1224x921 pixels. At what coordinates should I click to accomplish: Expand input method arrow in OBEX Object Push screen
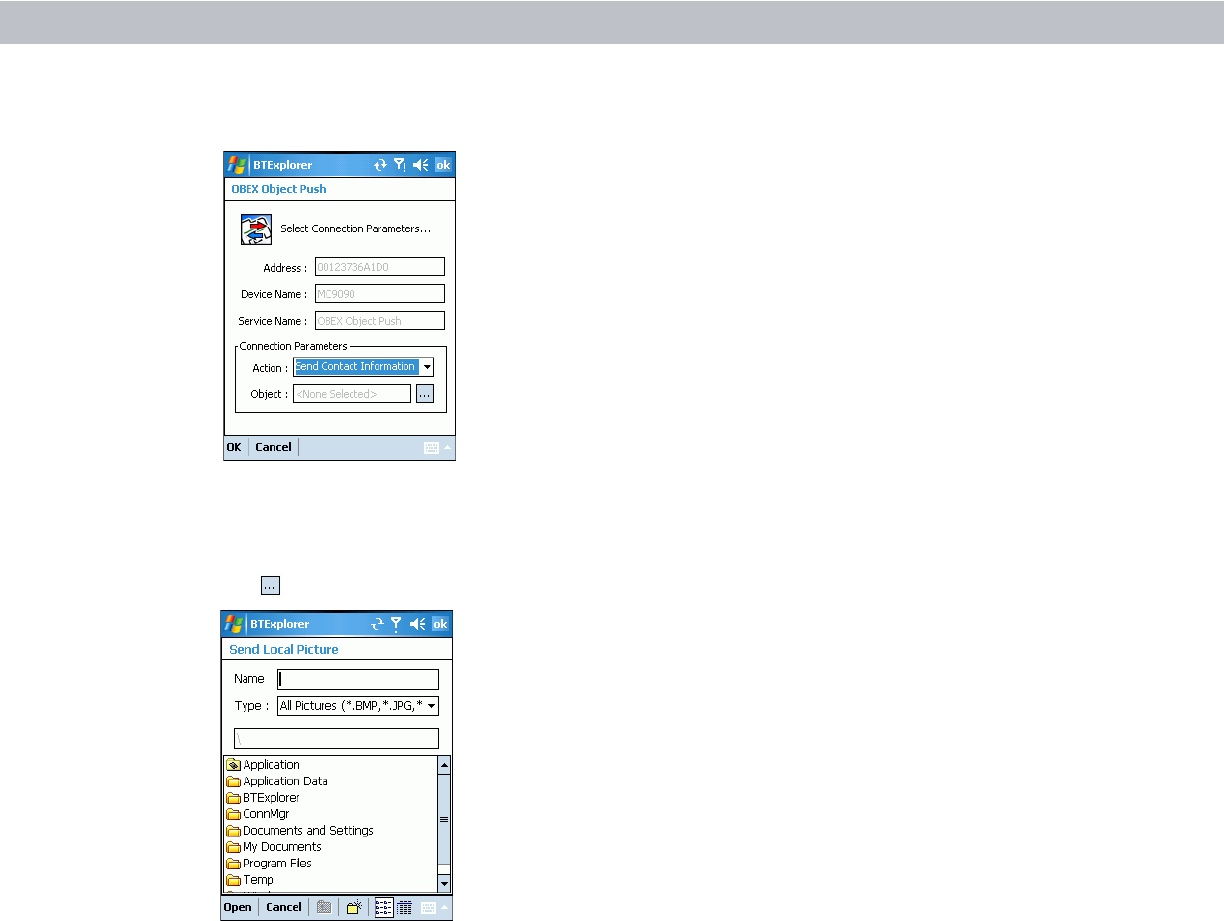click(x=448, y=448)
